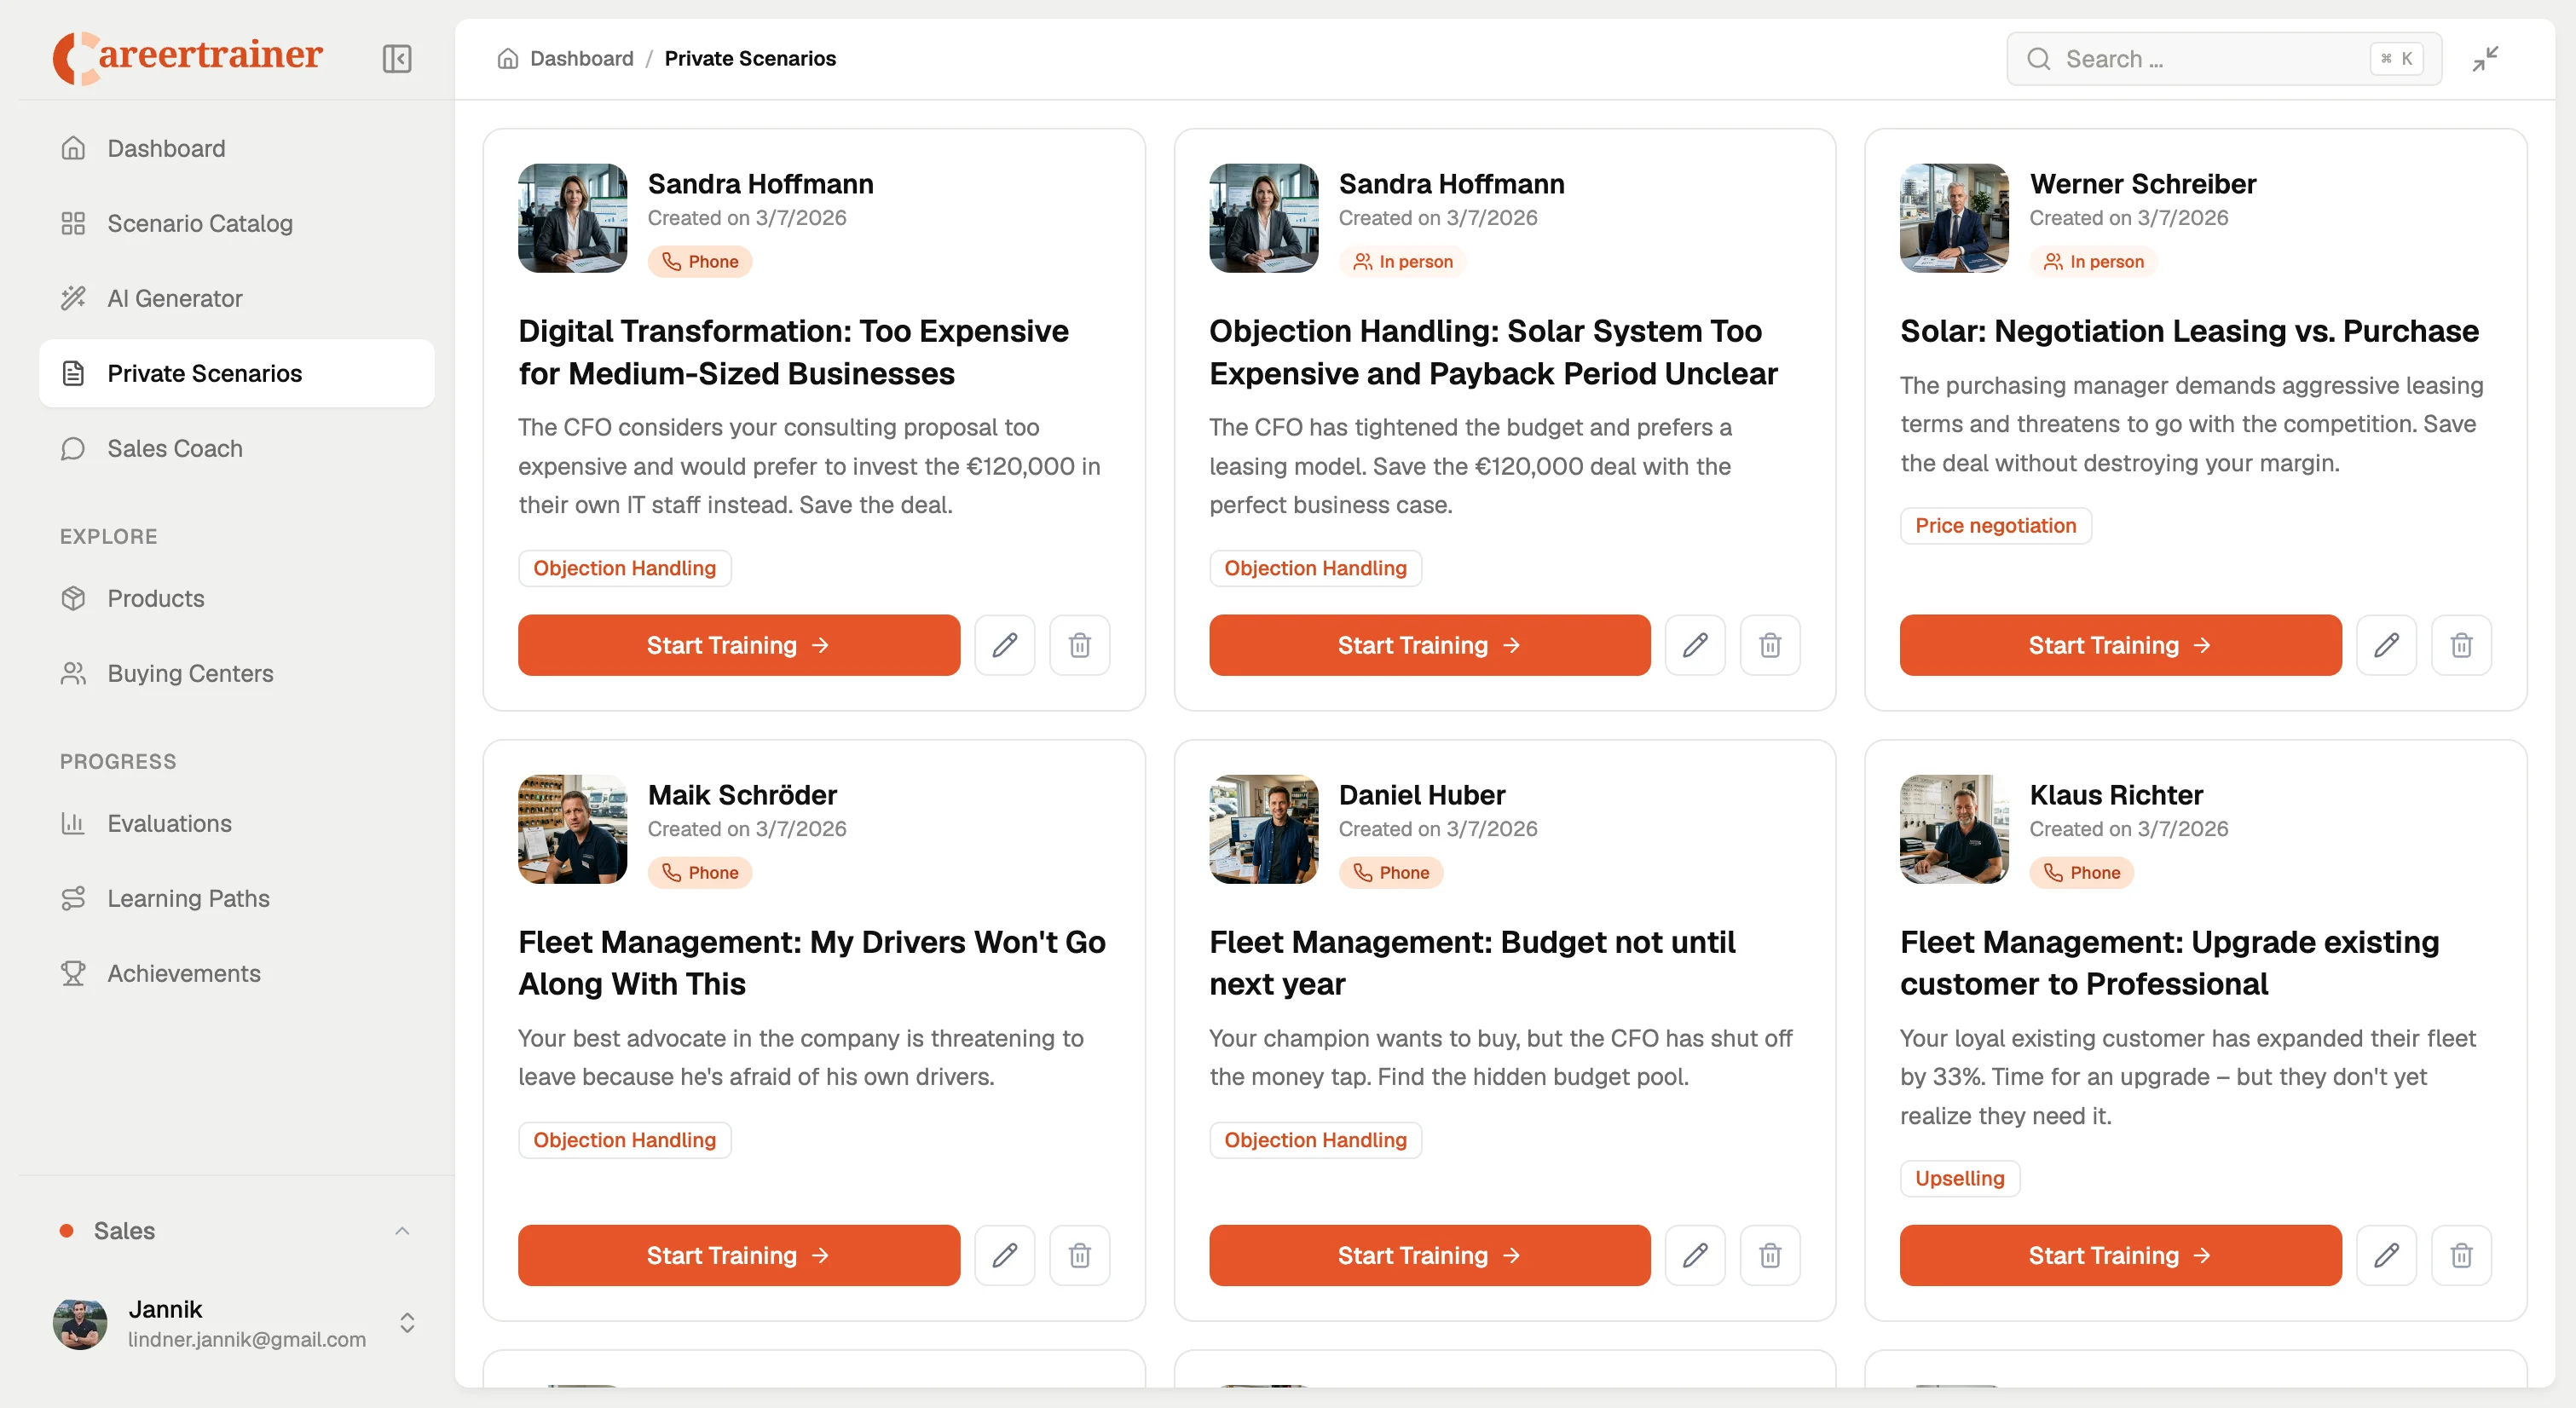Click In person badge on Werner Schreiber card
This screenshot has width=2576, height=1408.
[2093, 261]
